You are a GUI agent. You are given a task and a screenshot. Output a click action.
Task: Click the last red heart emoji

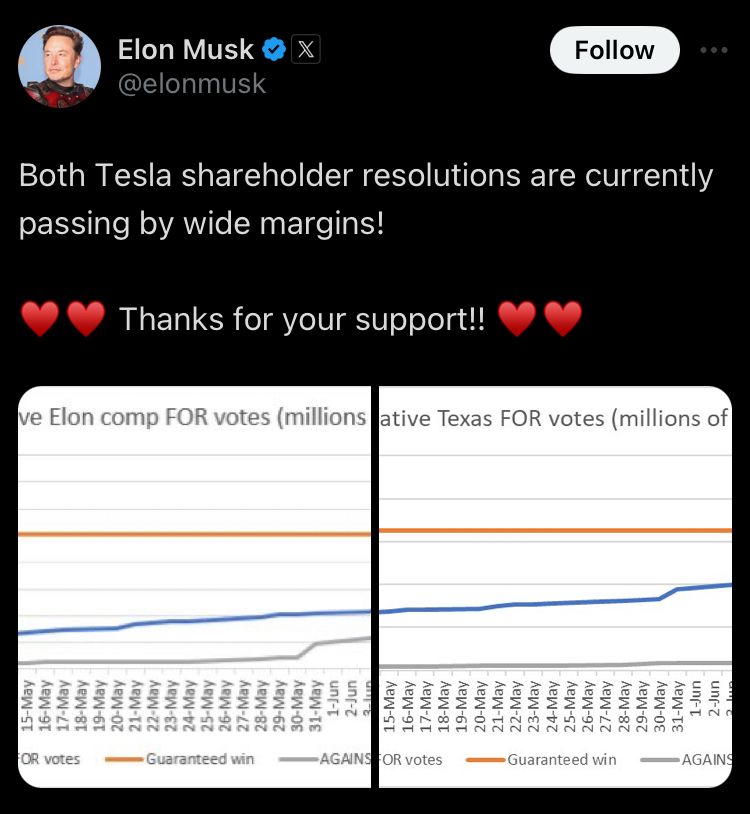pos(563,319)
